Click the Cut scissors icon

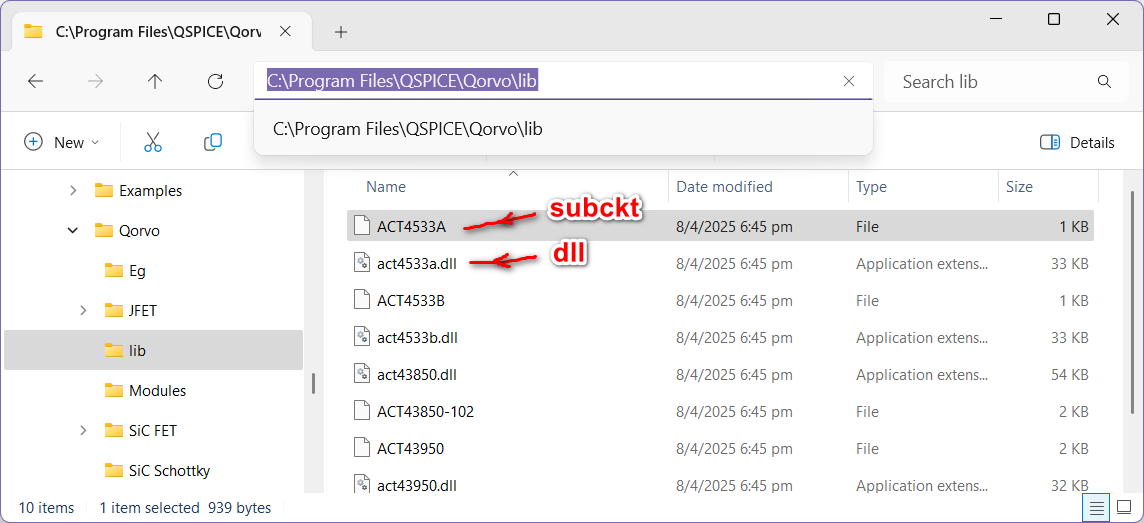pos(152,142)
